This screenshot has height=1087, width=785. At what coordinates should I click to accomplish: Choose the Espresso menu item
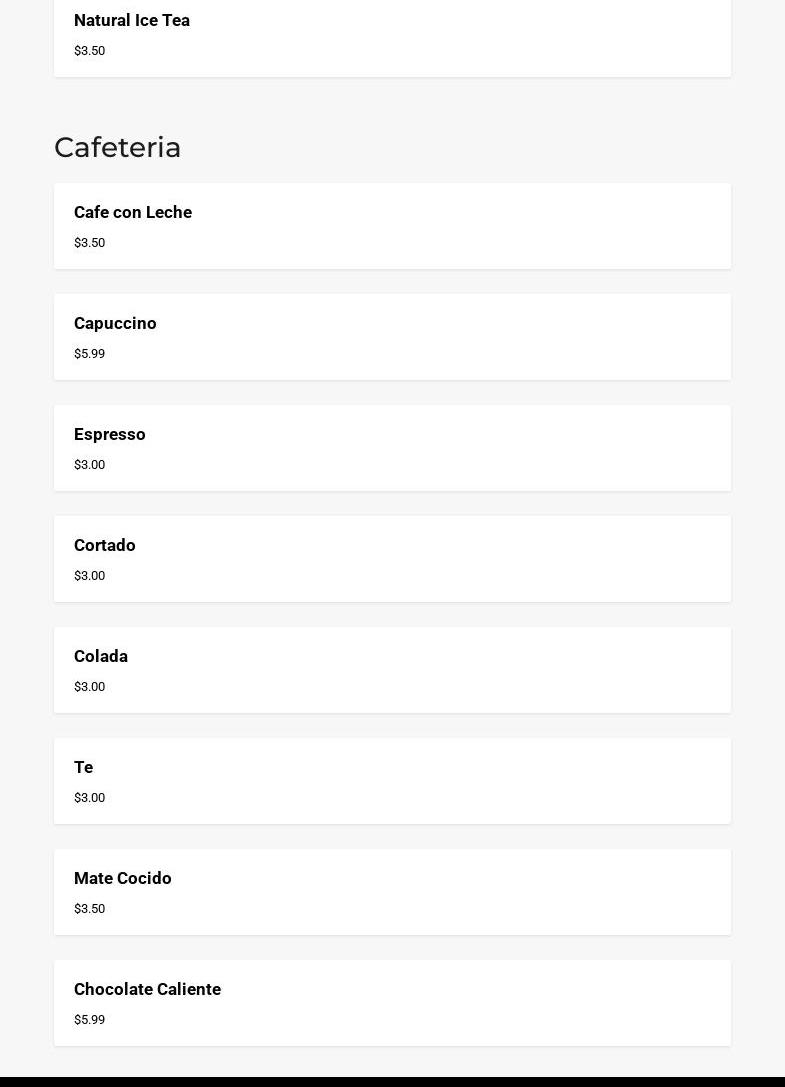point(392,448)
